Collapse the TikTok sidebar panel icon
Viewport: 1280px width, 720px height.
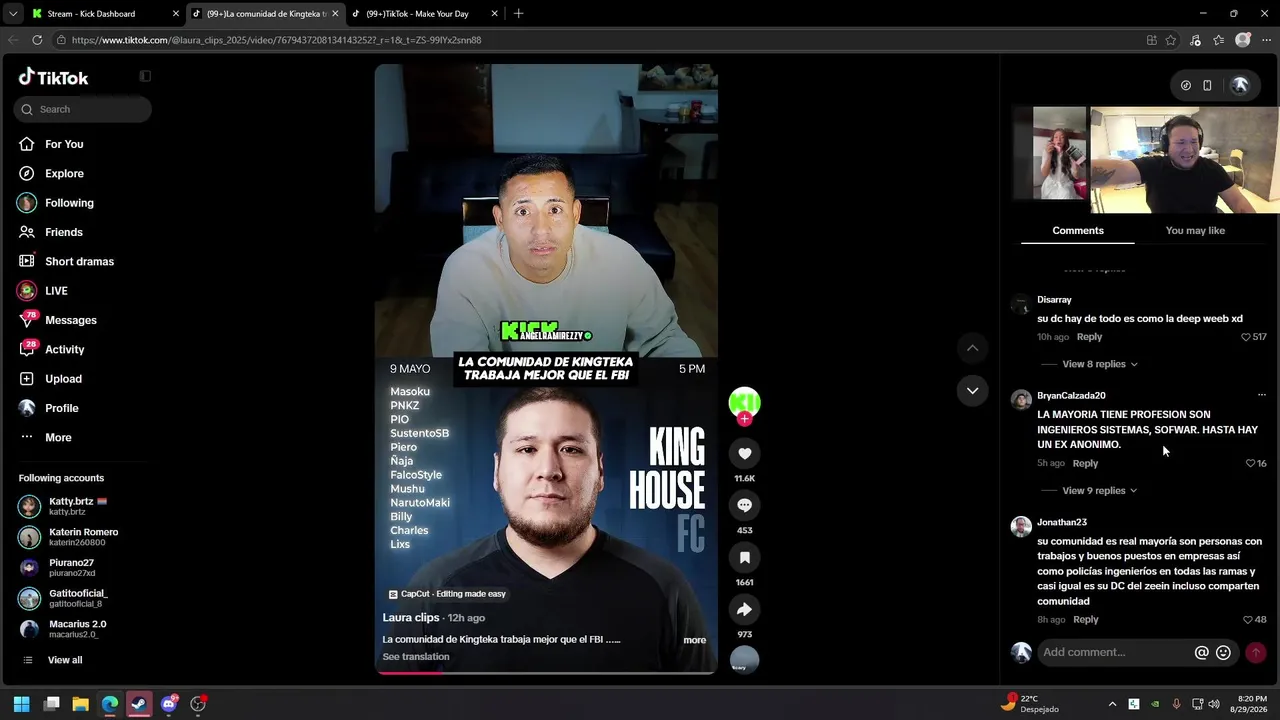pyautogui.click(x=145, y=76)
